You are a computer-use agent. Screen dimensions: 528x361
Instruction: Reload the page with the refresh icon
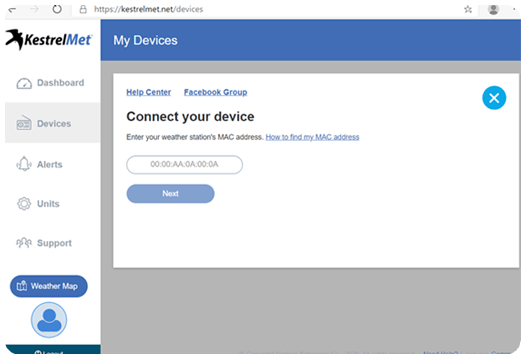coord(57,9)
